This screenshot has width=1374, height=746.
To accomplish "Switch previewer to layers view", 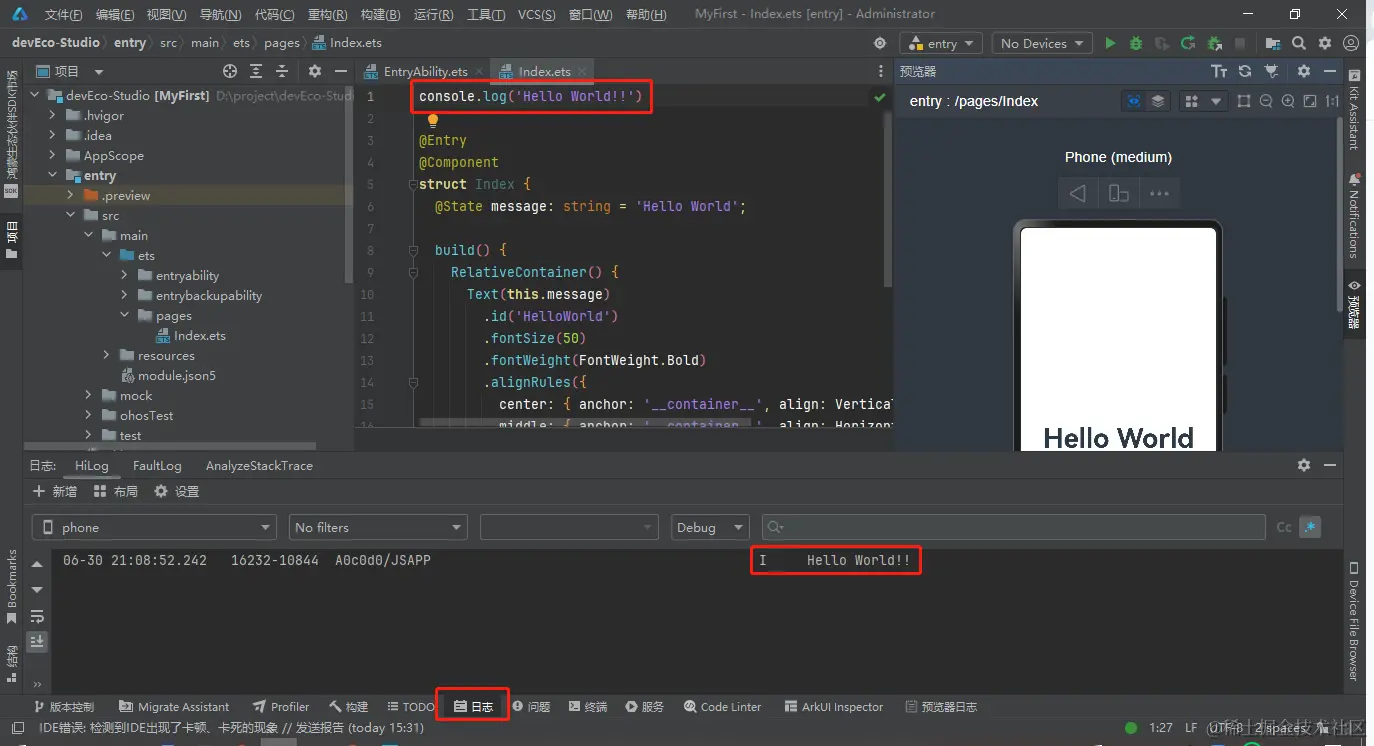I will (1158, 101).
